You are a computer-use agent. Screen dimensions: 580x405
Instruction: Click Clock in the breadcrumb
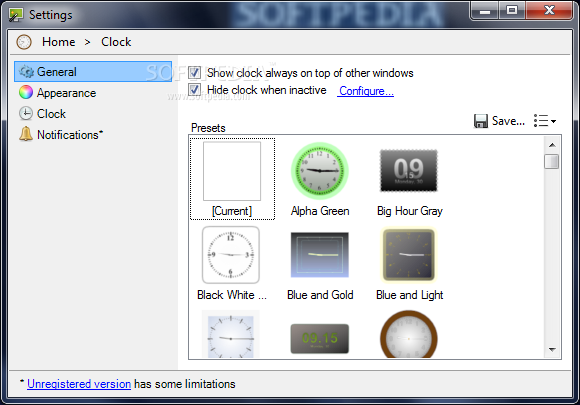pyautogui.click(x=116, y=42)
